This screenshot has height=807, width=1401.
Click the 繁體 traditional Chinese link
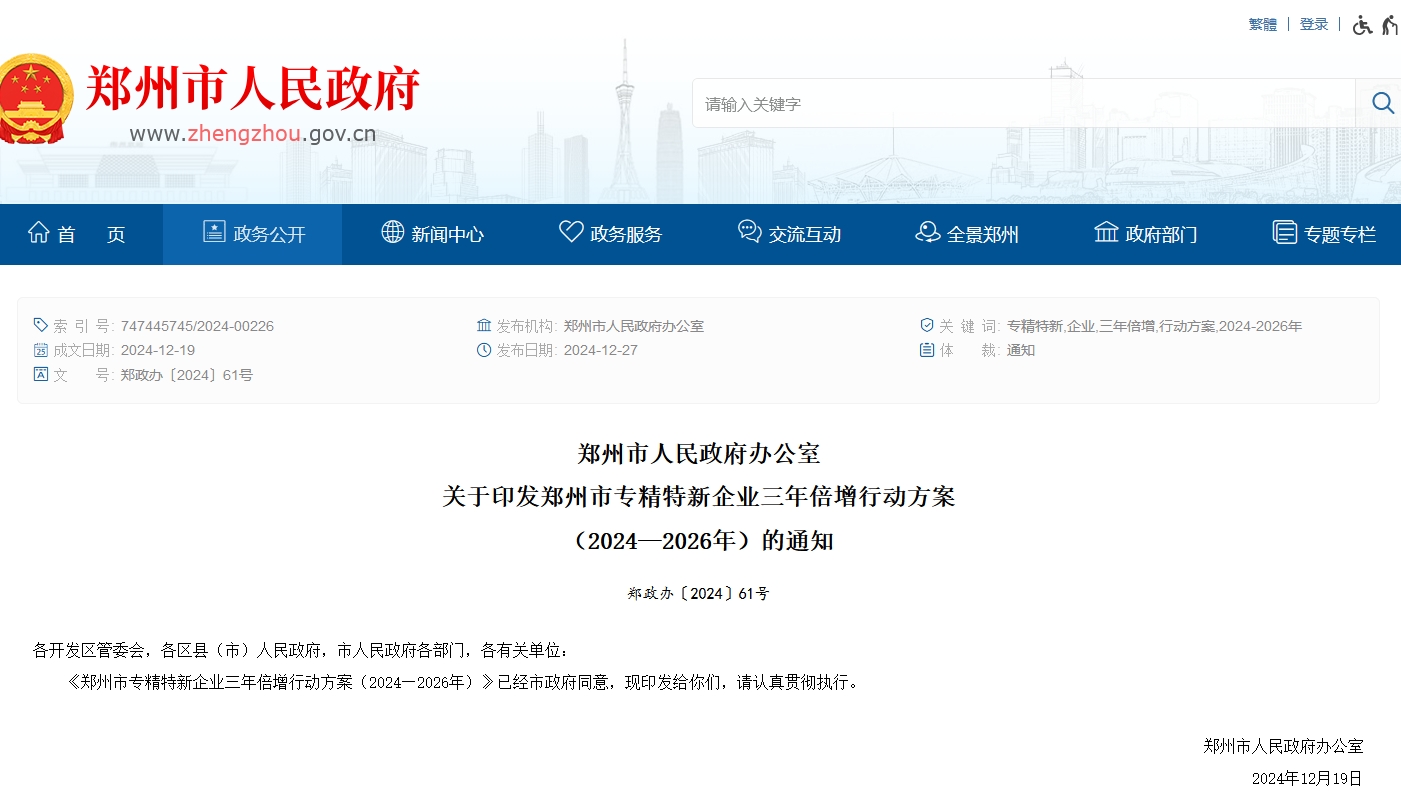[x=1263, y=23]
